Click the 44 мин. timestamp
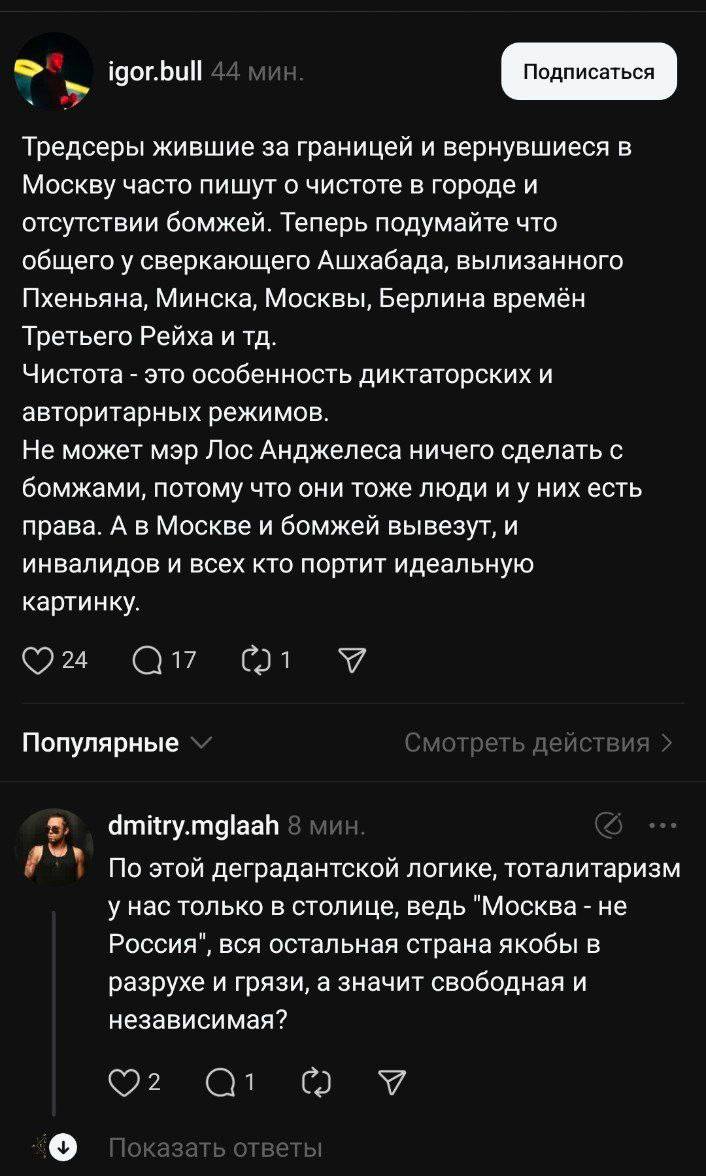Viewport: 706px width, 1176px height. pyautogui.click(x=258, y=71)
